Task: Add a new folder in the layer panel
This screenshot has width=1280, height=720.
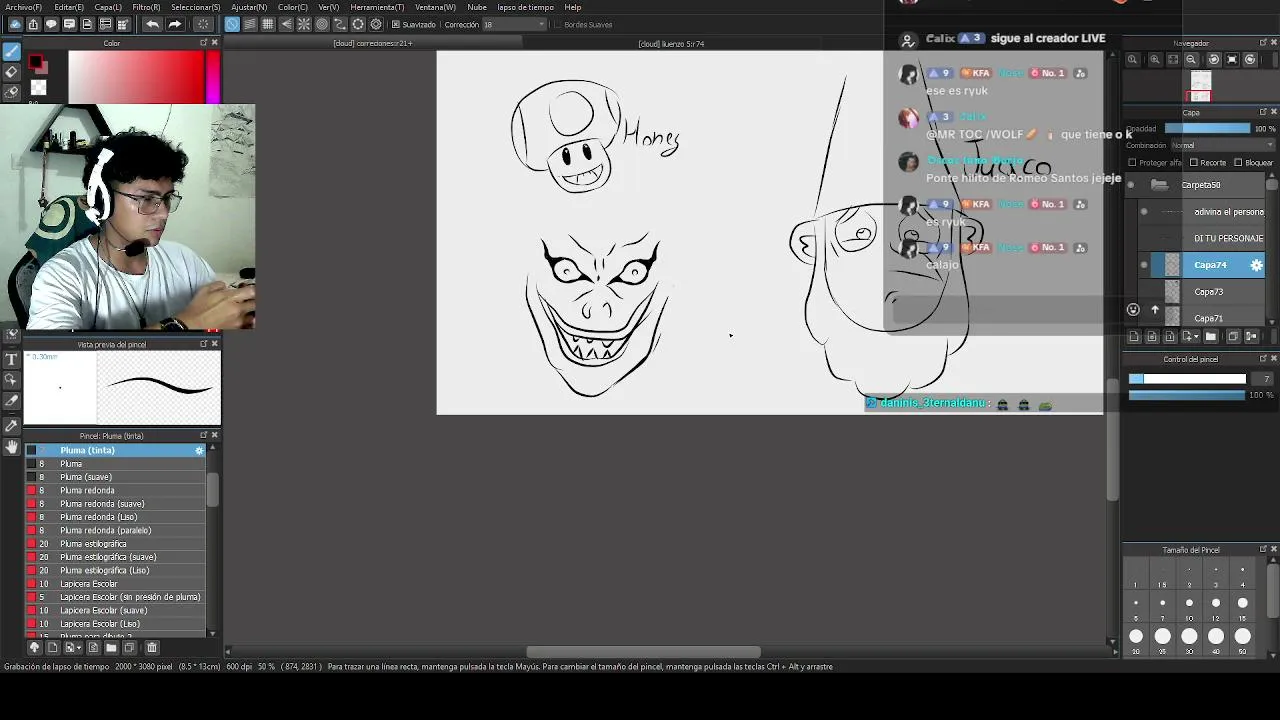Action: 1211,337
